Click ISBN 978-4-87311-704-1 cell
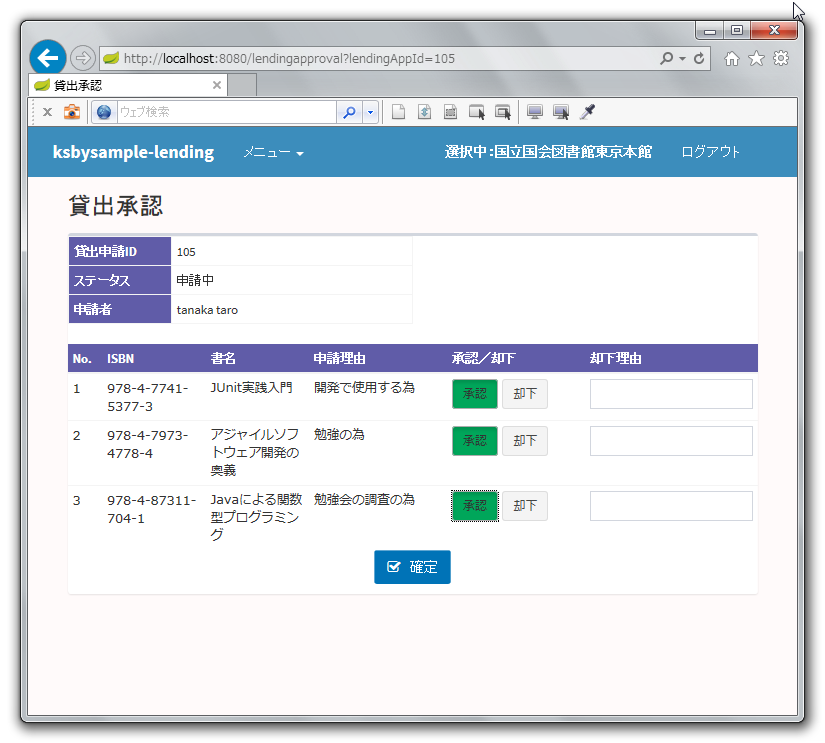 [x=152, y=509]
